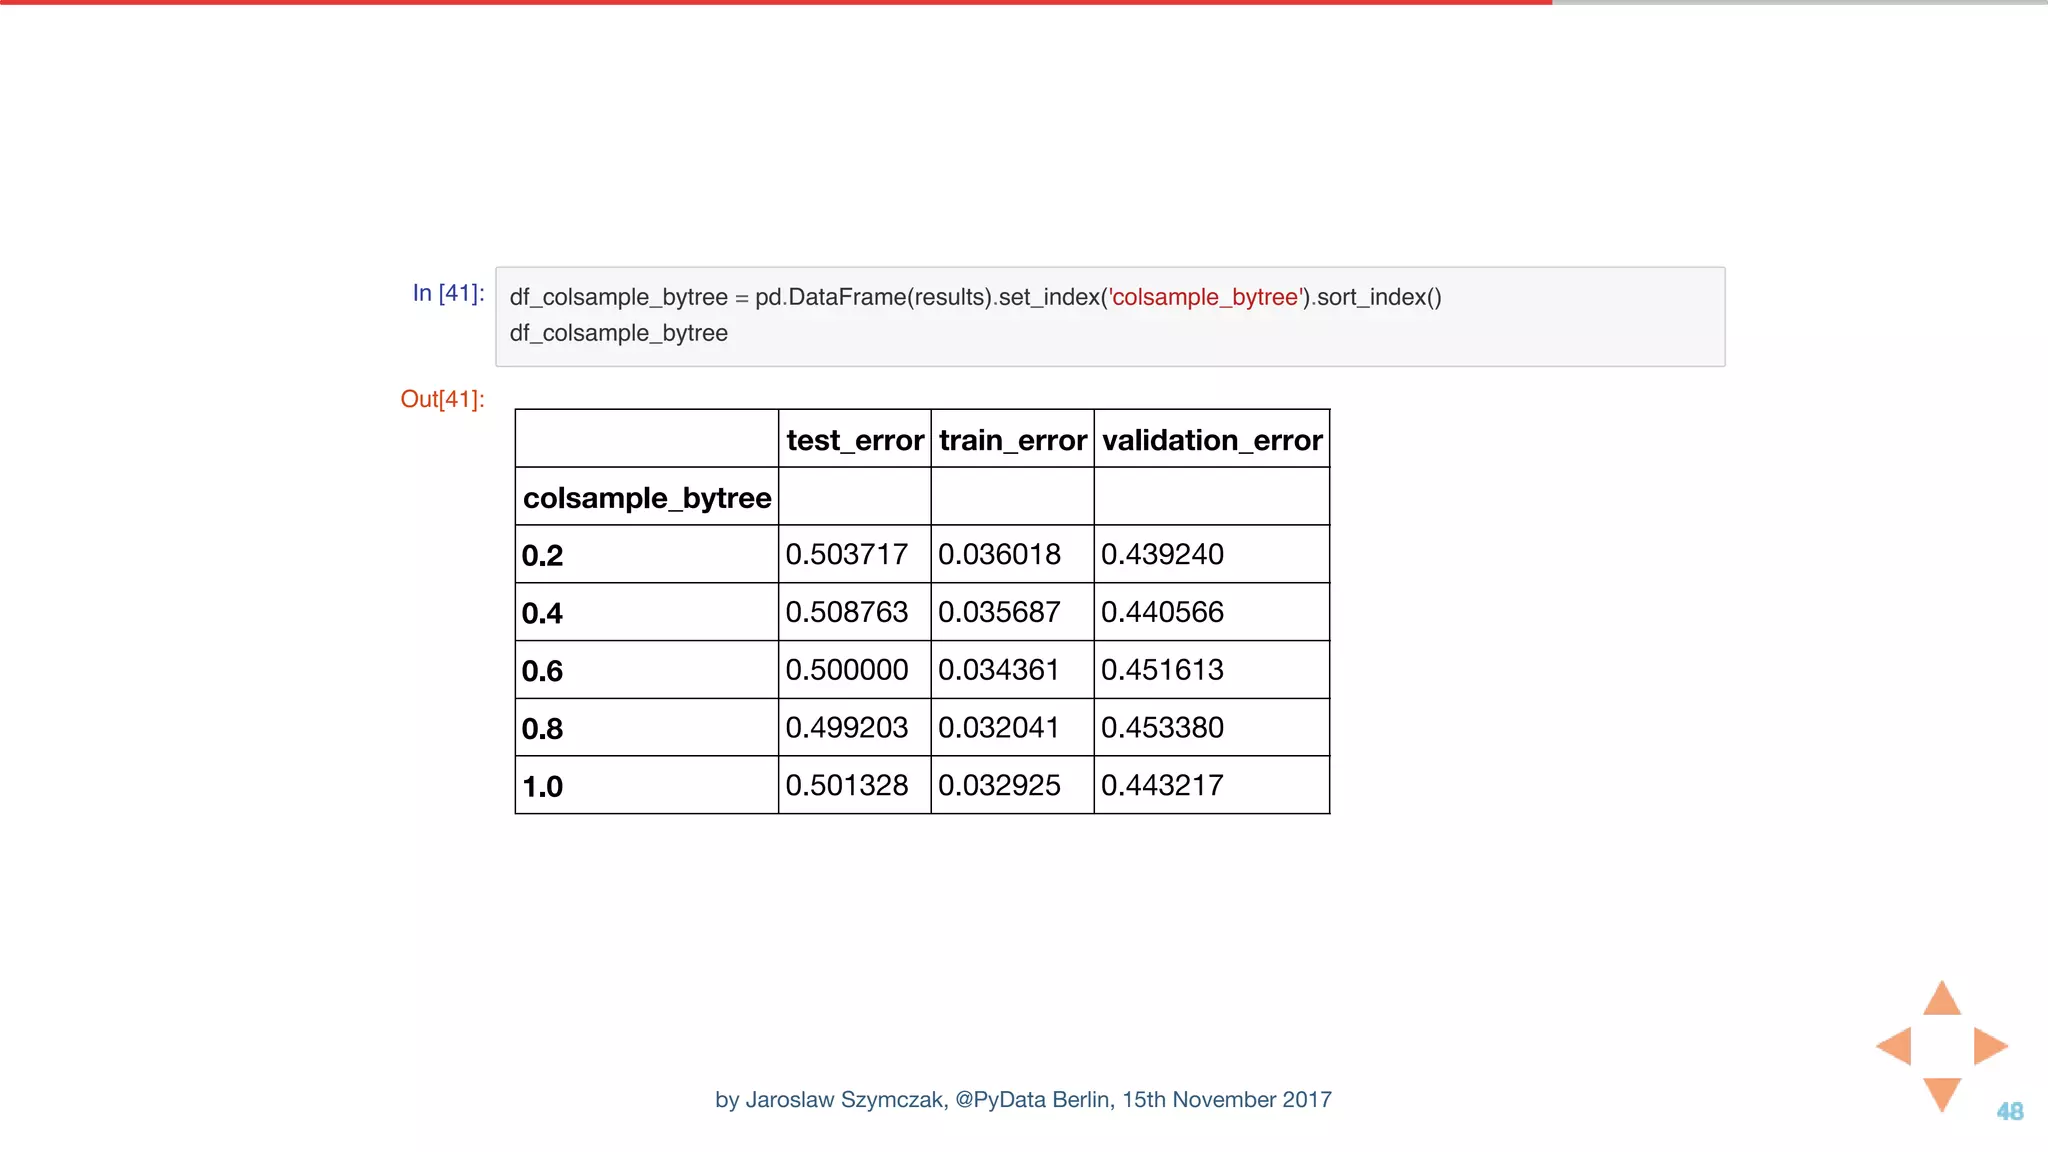Click the red 'colsample_bytree' string in code
The width and height of the screenshot is (2048, 1152).
click(x=1205, y=297)
